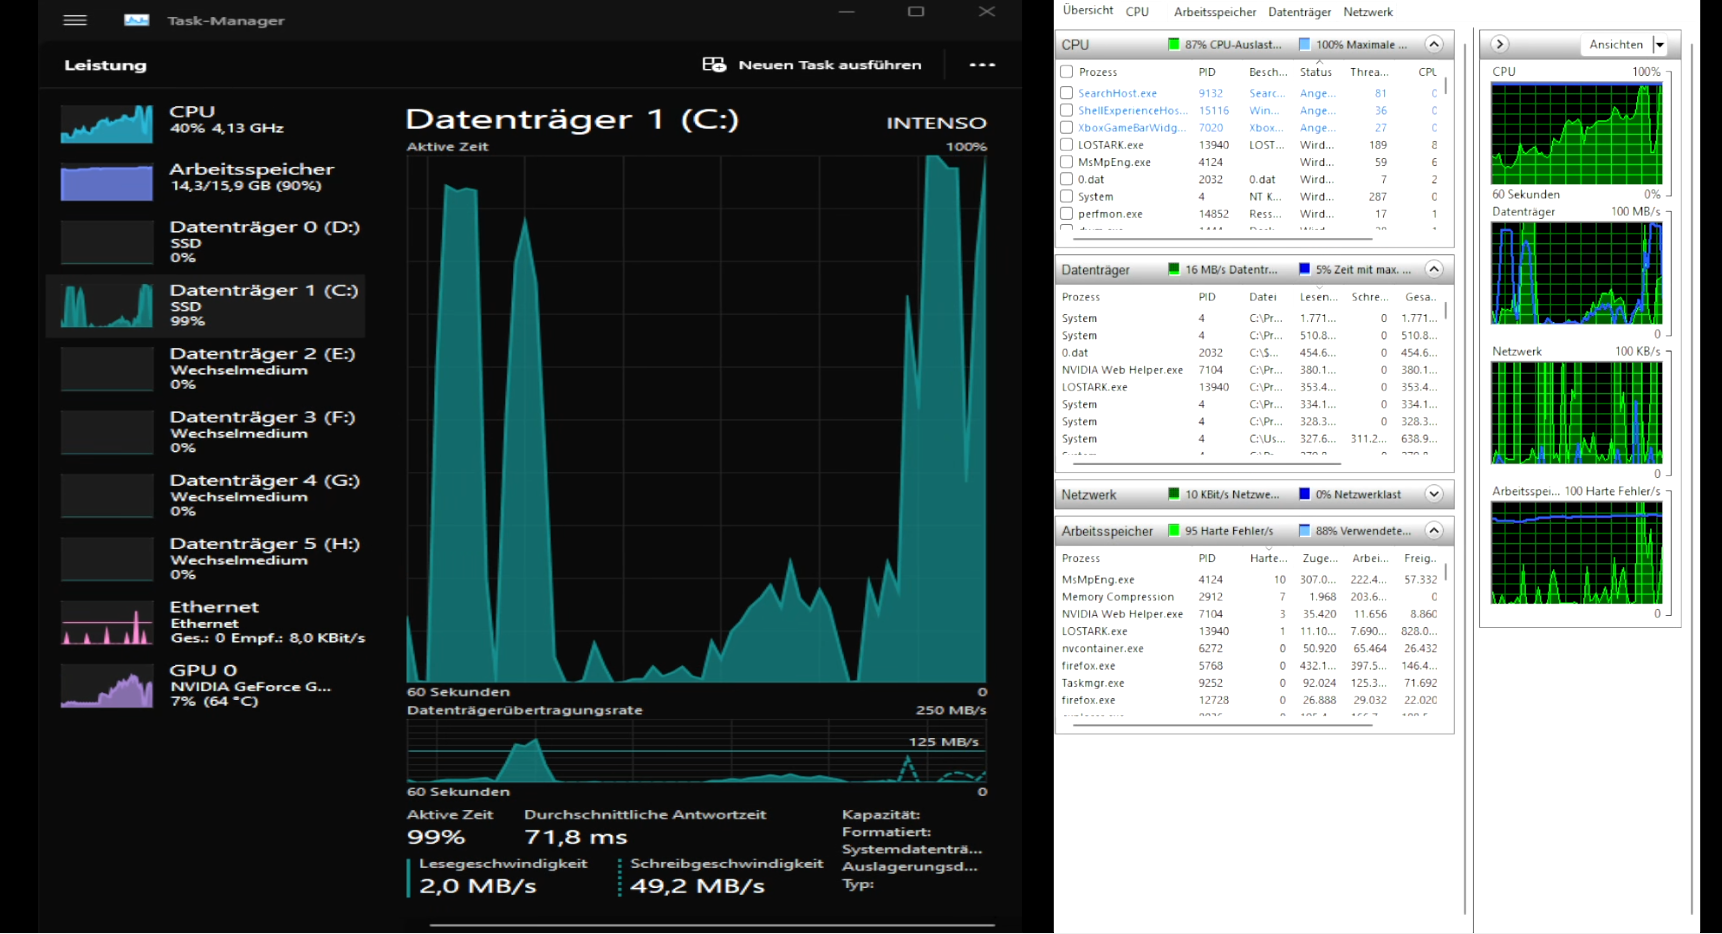Expand the Netzwerk section with its chevron
This screenshot has width=1722, height=934.
[x=1434, y=494]
